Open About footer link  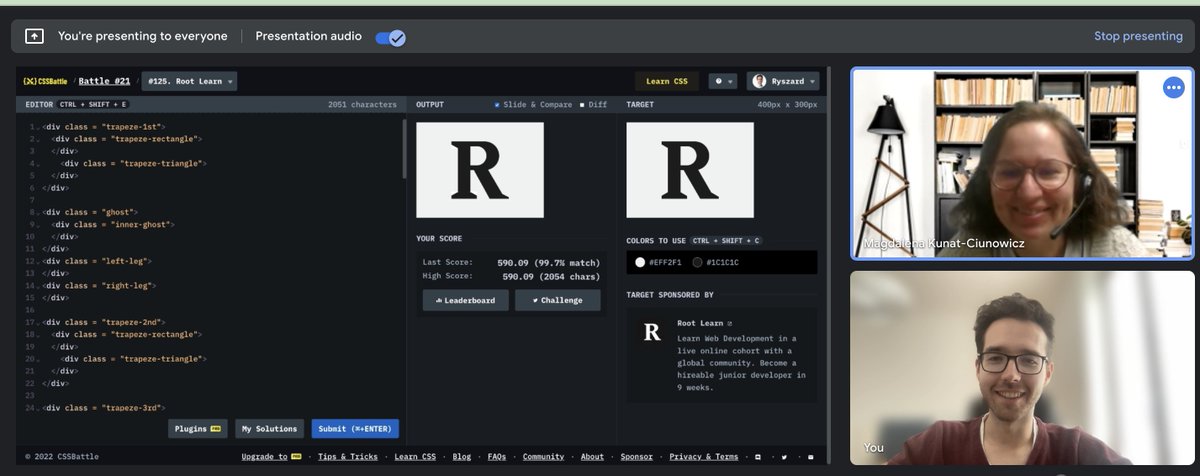592,457
